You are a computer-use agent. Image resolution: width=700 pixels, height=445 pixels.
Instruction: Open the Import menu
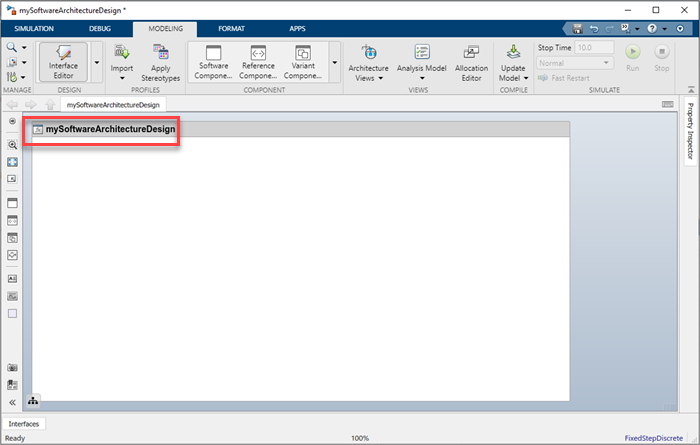coord(122,62)
